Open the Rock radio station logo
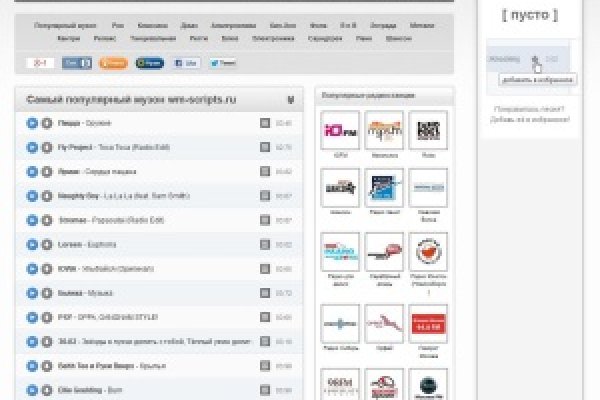This screenshot has height=400, width=600. (428, 130)
